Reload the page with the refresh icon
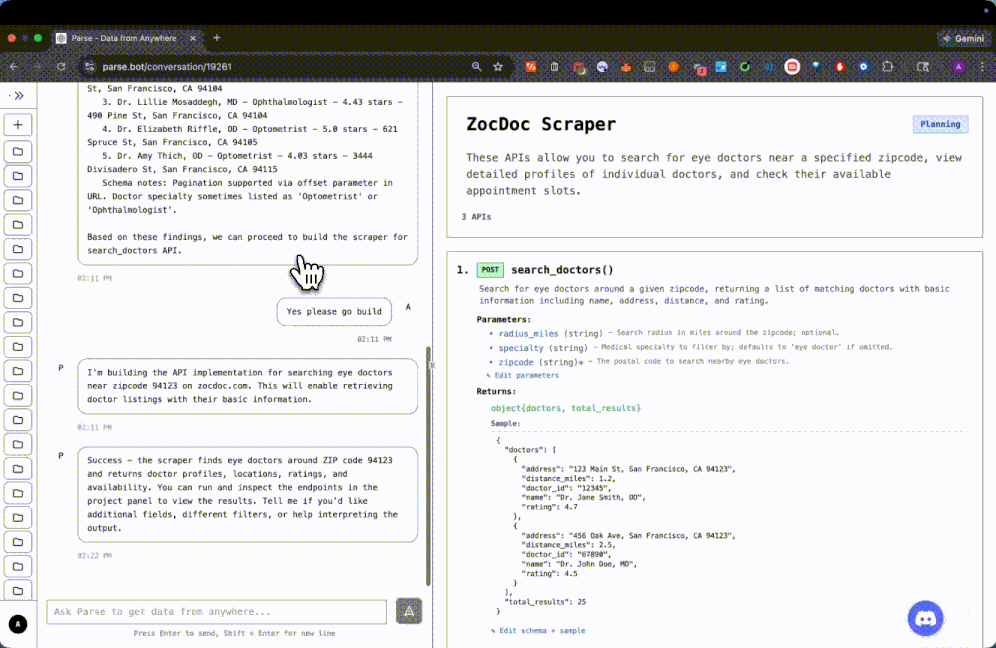 tap(62, 67)
